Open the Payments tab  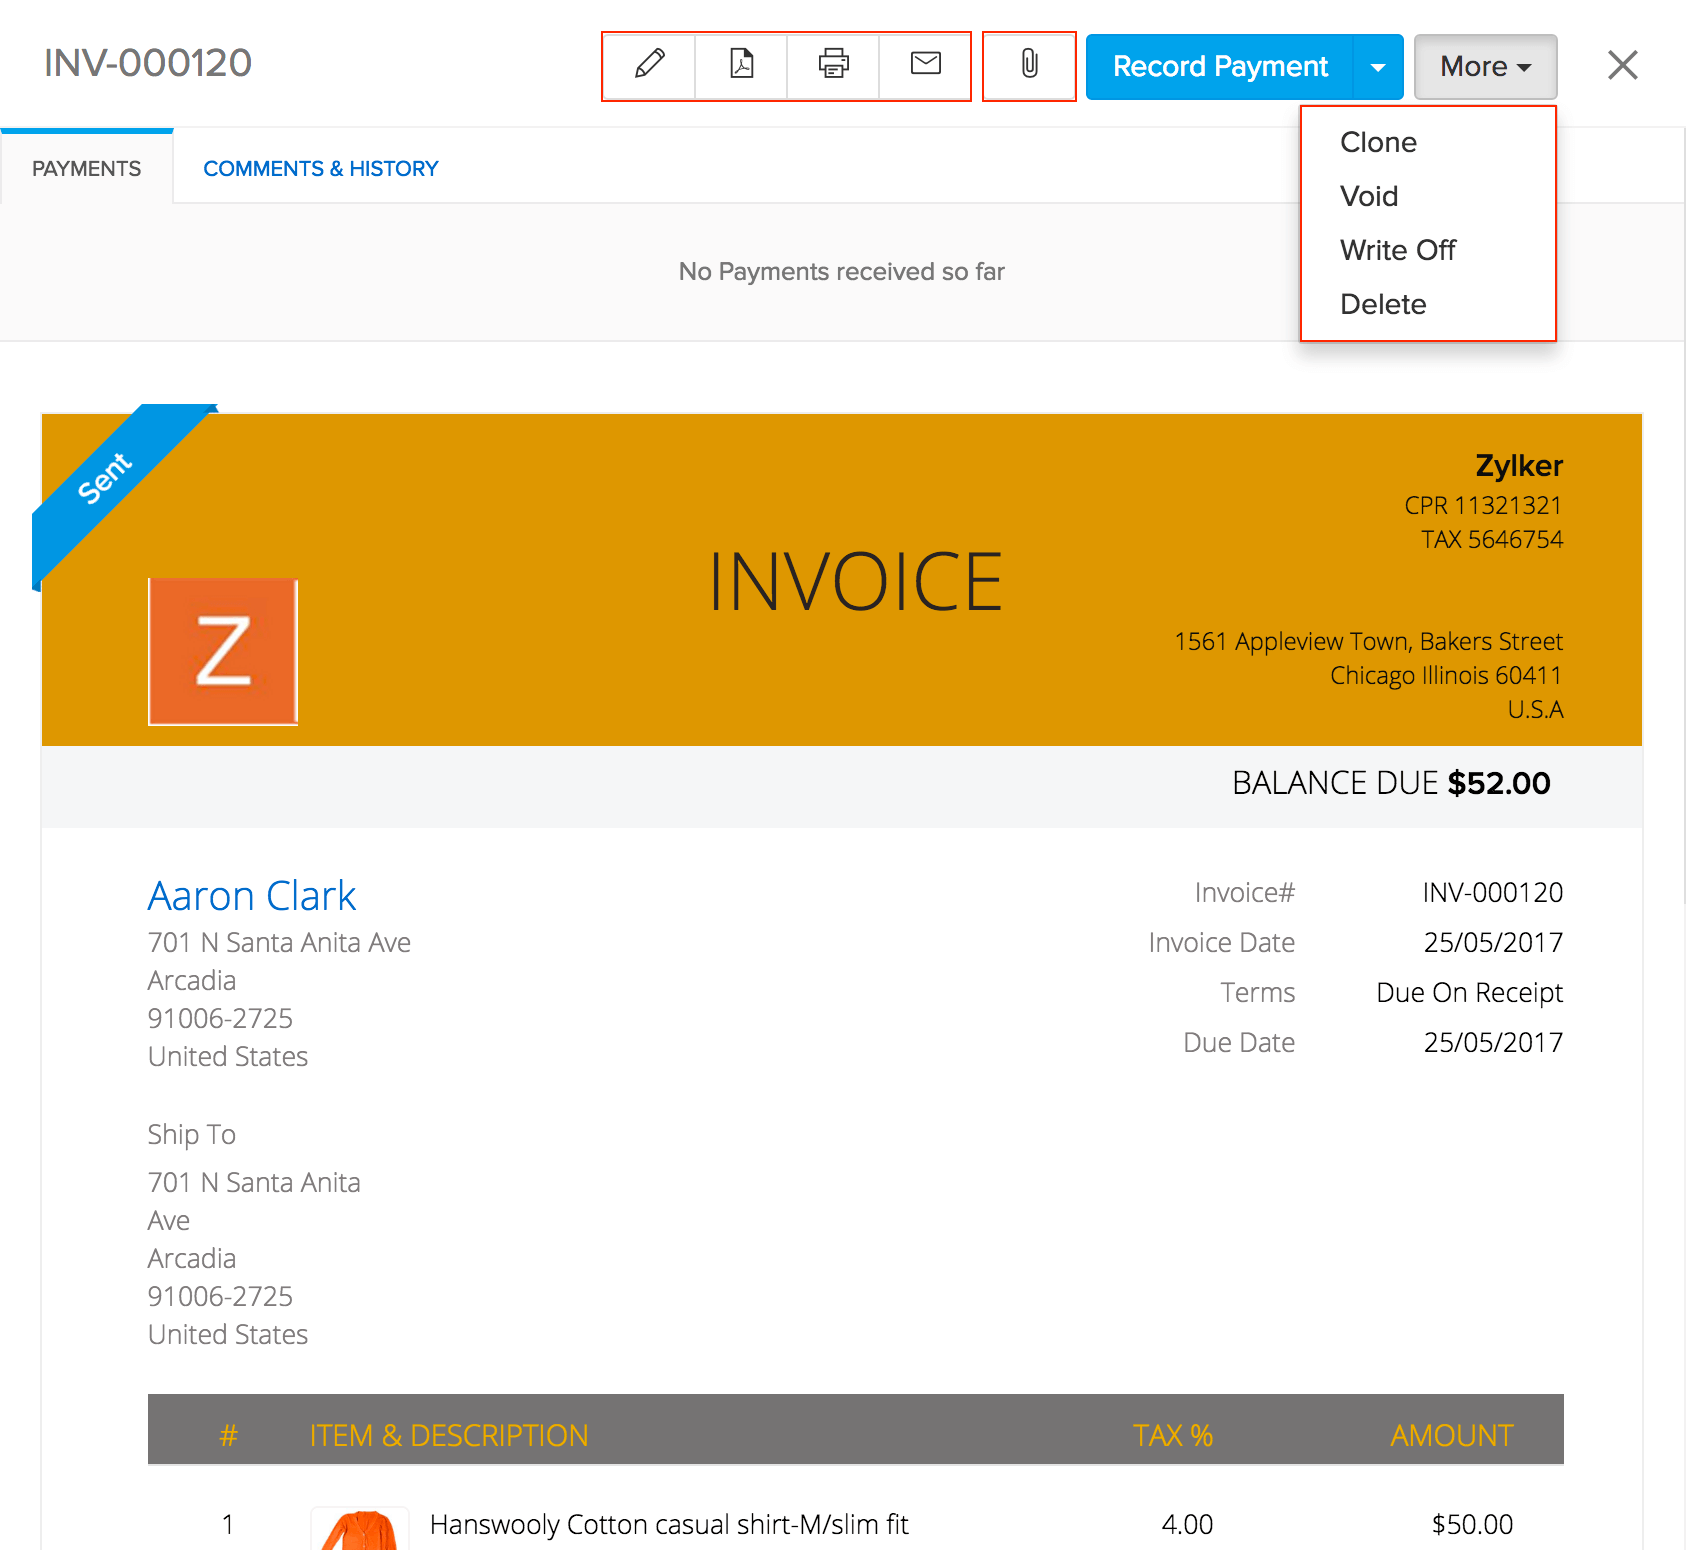(x=86, y=168)
